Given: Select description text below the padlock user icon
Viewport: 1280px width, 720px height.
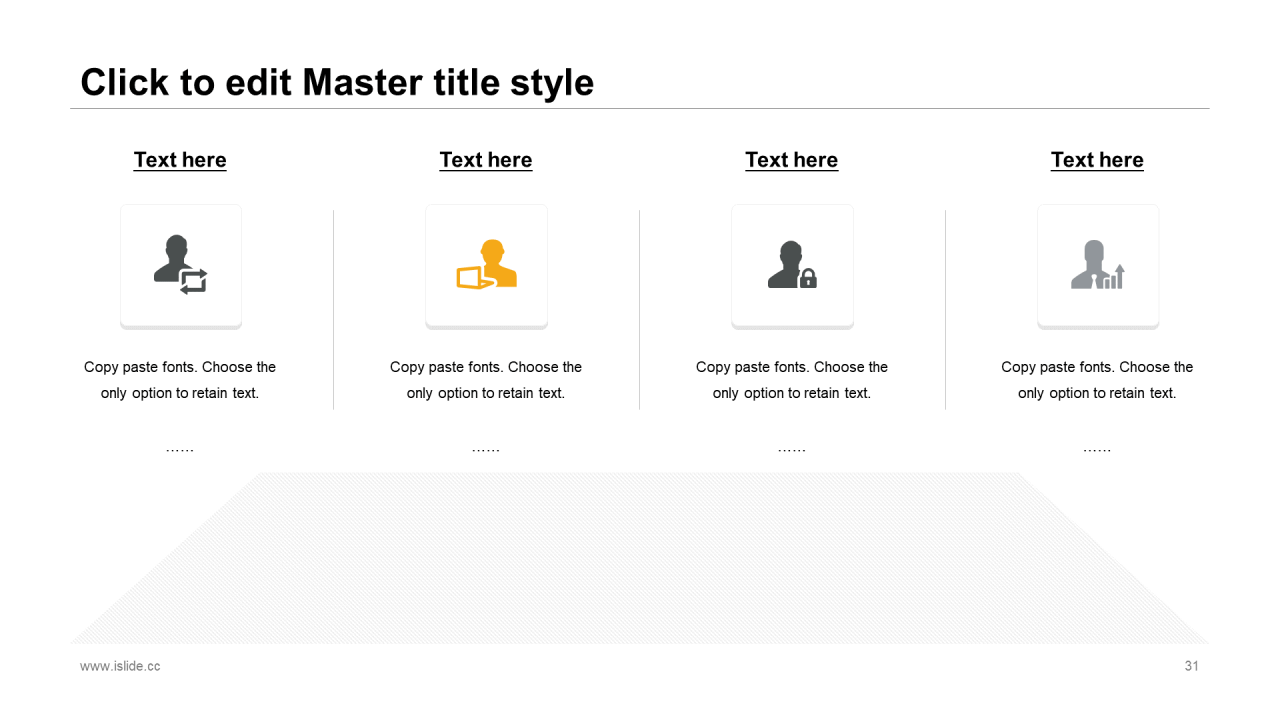Looking at the screenshot, I should 792,380.
